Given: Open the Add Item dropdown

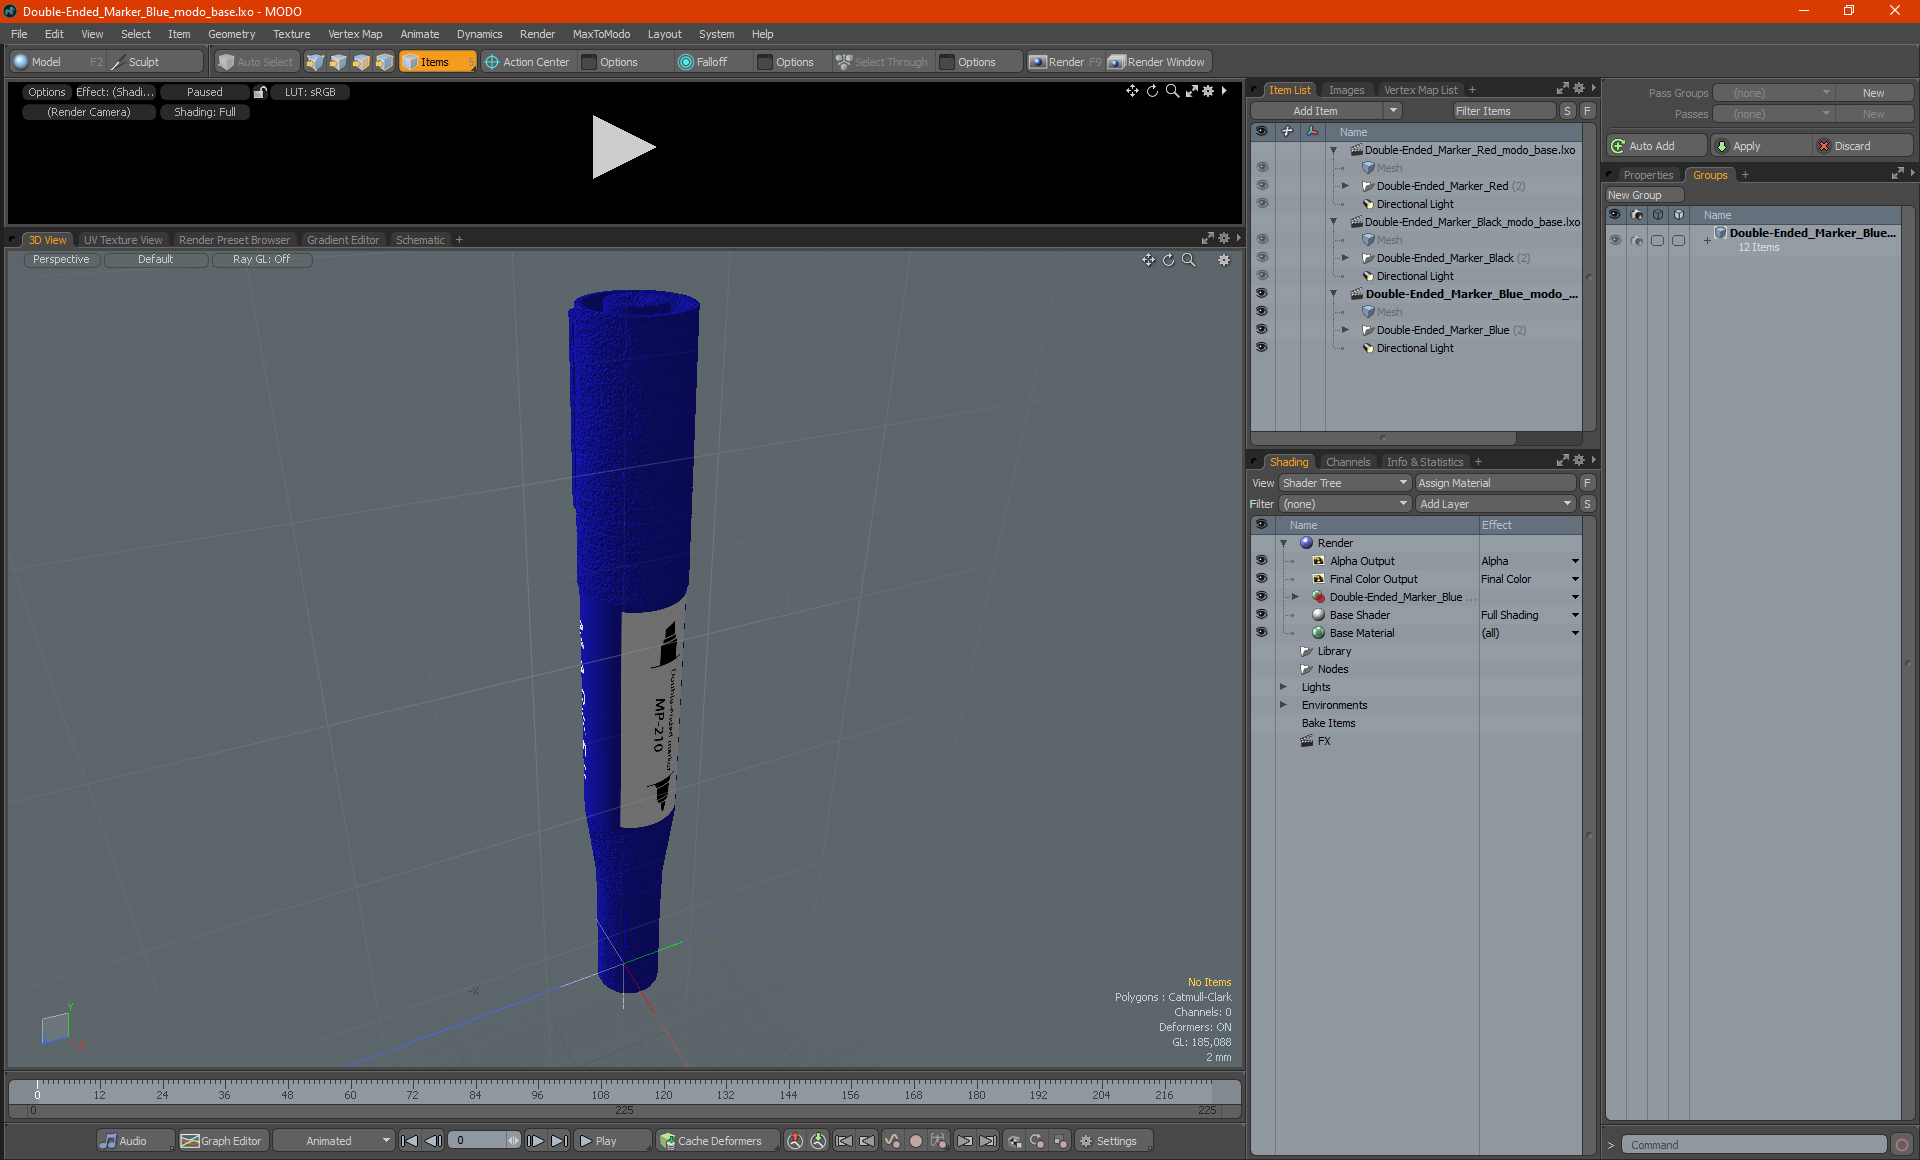Looking at the screenshot, I should tap(1327, 111).
